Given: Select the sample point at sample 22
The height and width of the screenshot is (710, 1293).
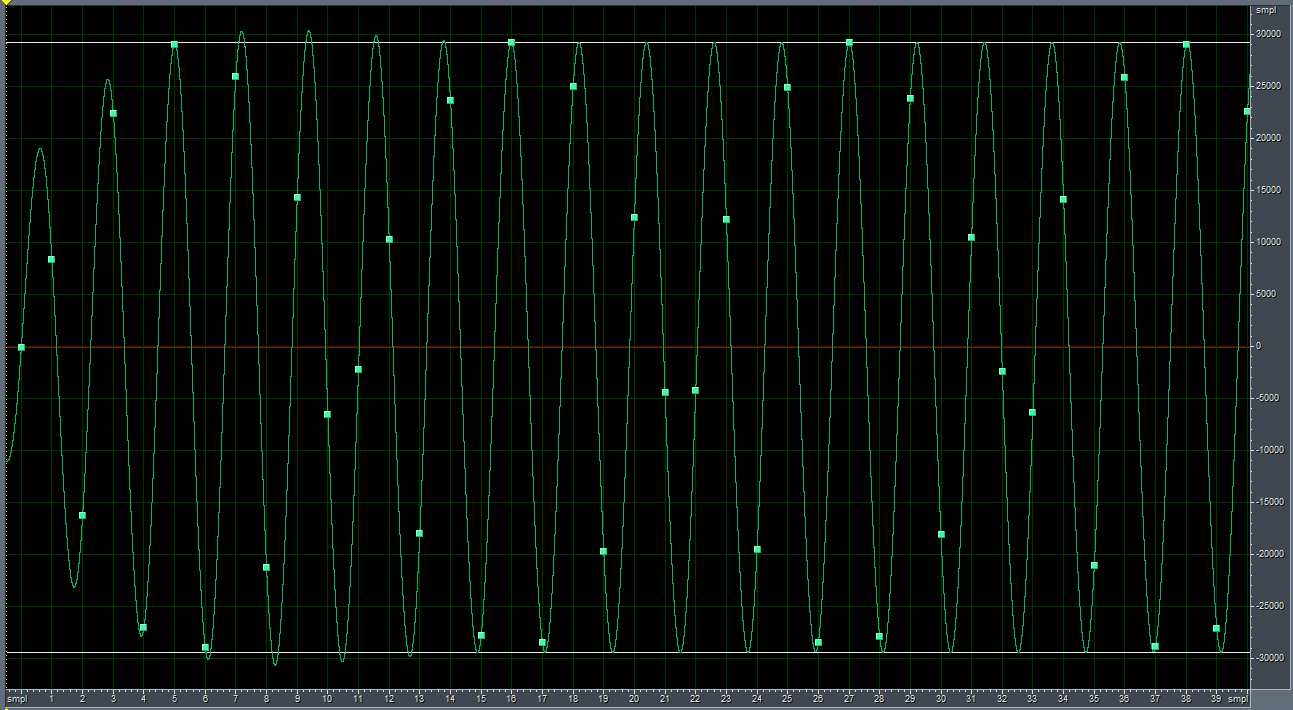Looking at the screenshot, I should click(x=695, y=390).
